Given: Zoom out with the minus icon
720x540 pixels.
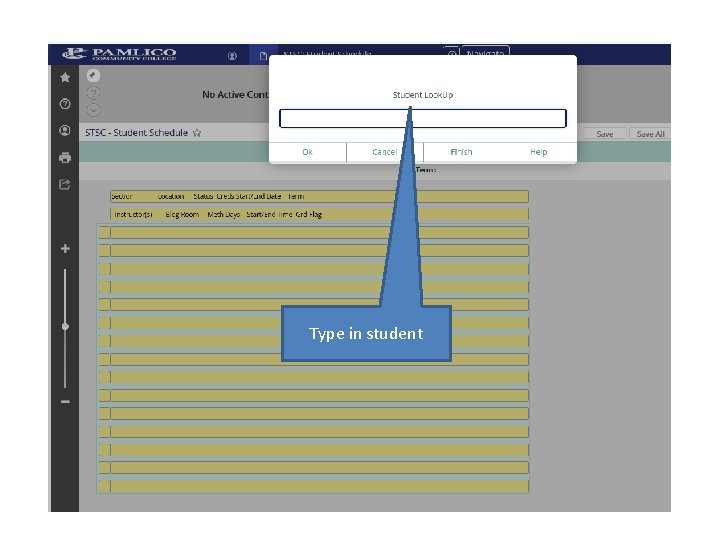Looking at the screenshot, I should 65,401.
